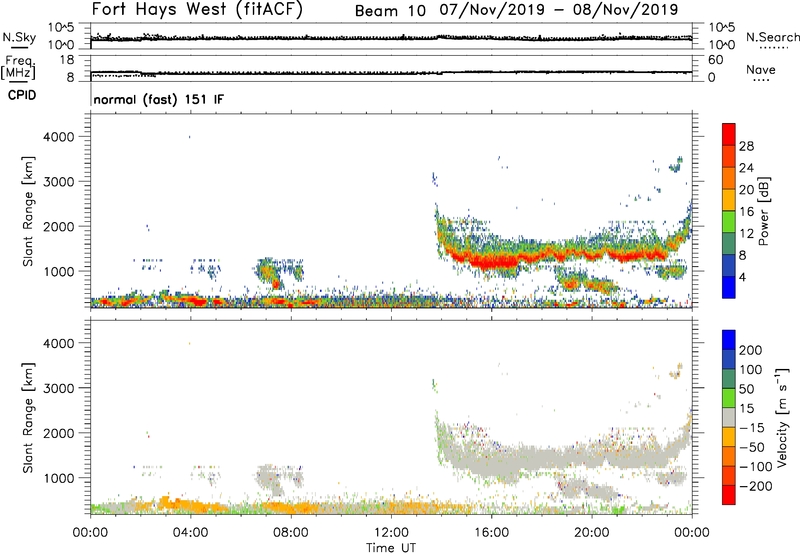Click the '-200' velocity scale value
Viewport: 800px width, 554px height.
tap(755, 486)
